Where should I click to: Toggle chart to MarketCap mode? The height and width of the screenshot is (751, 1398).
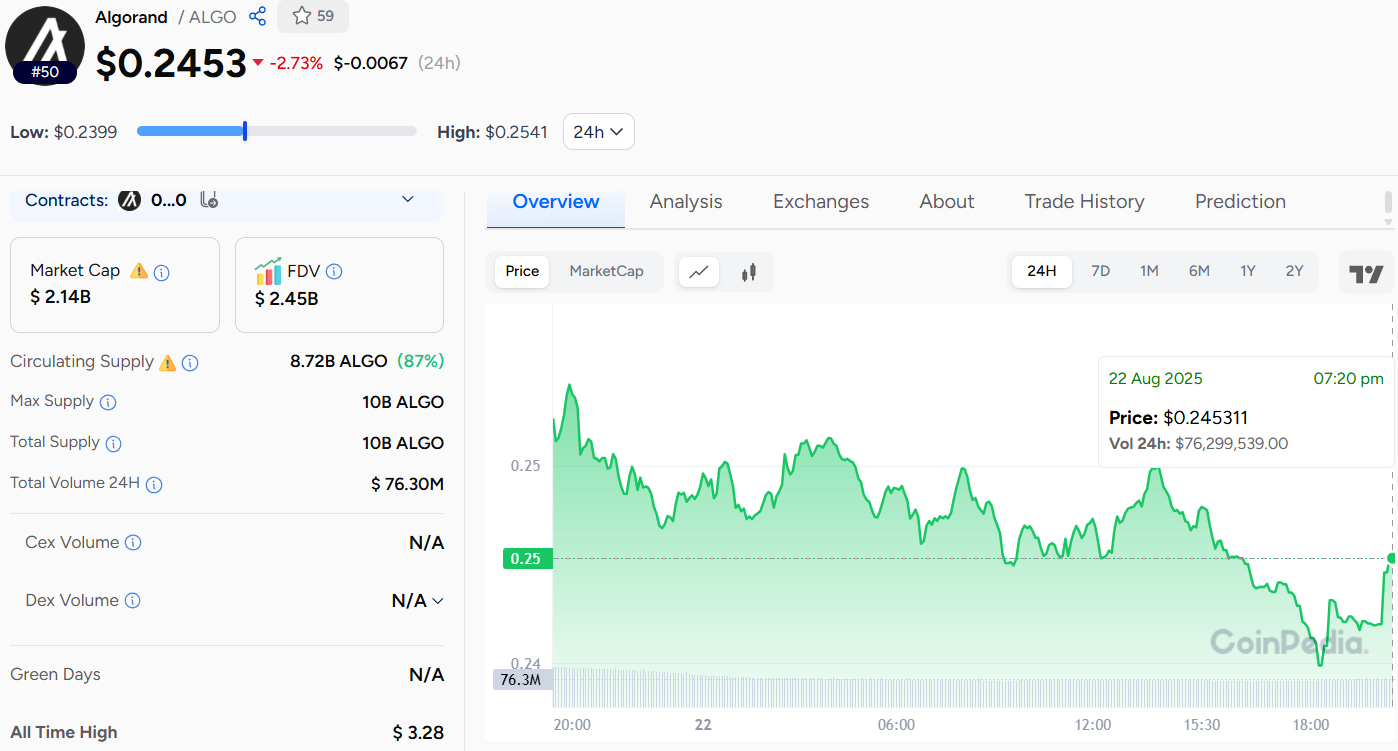606,271
